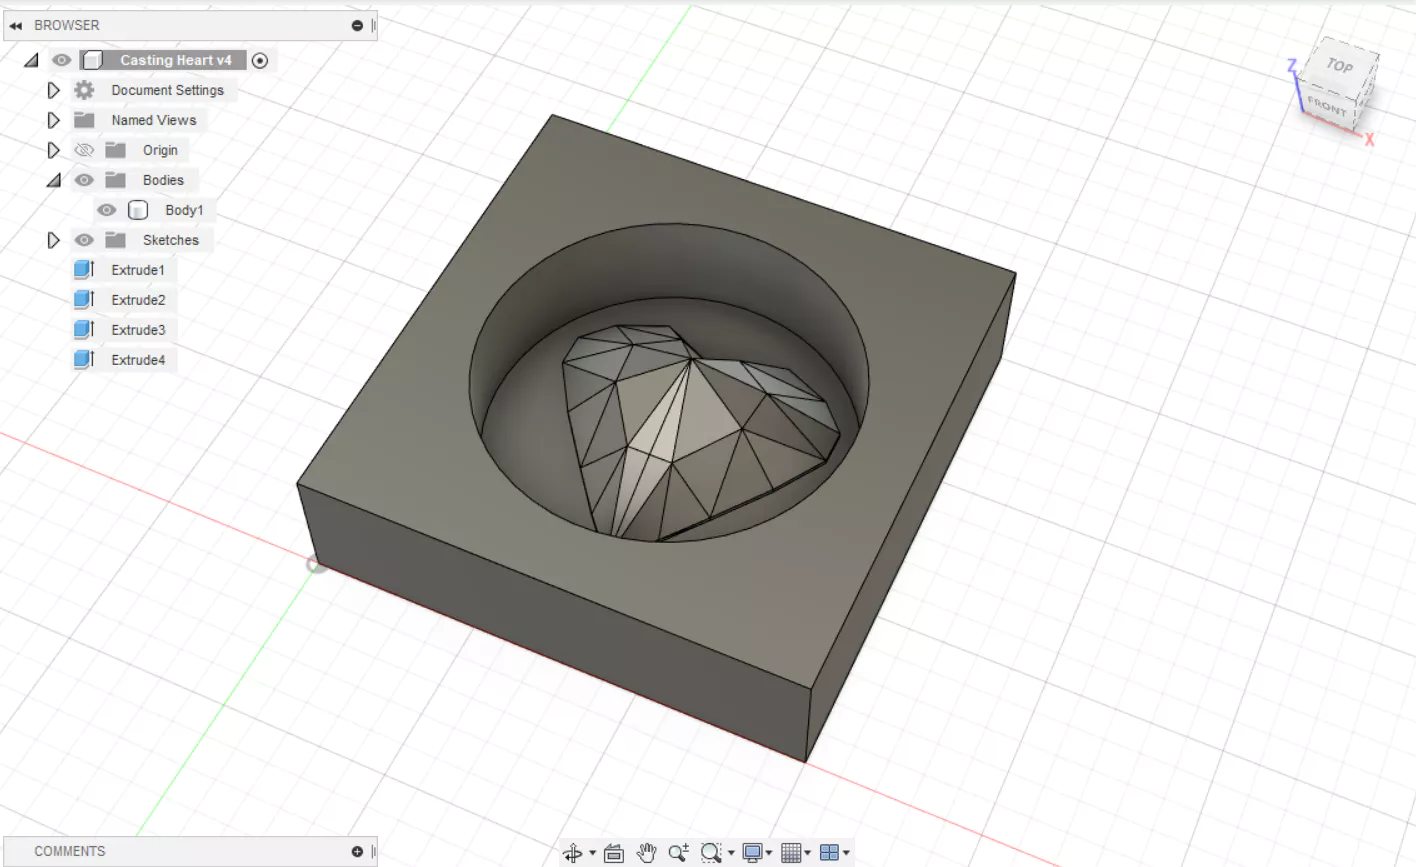The image size is (1416, 867).
Task: Click the BROWSER panel title
Action: [x=67, y=25]
